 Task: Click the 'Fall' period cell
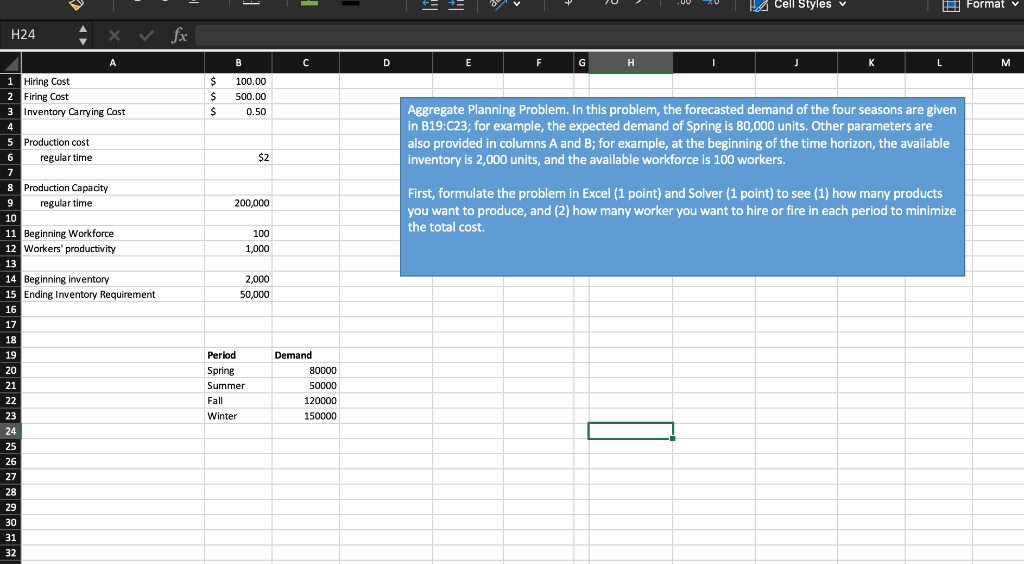tap(238, 401)
